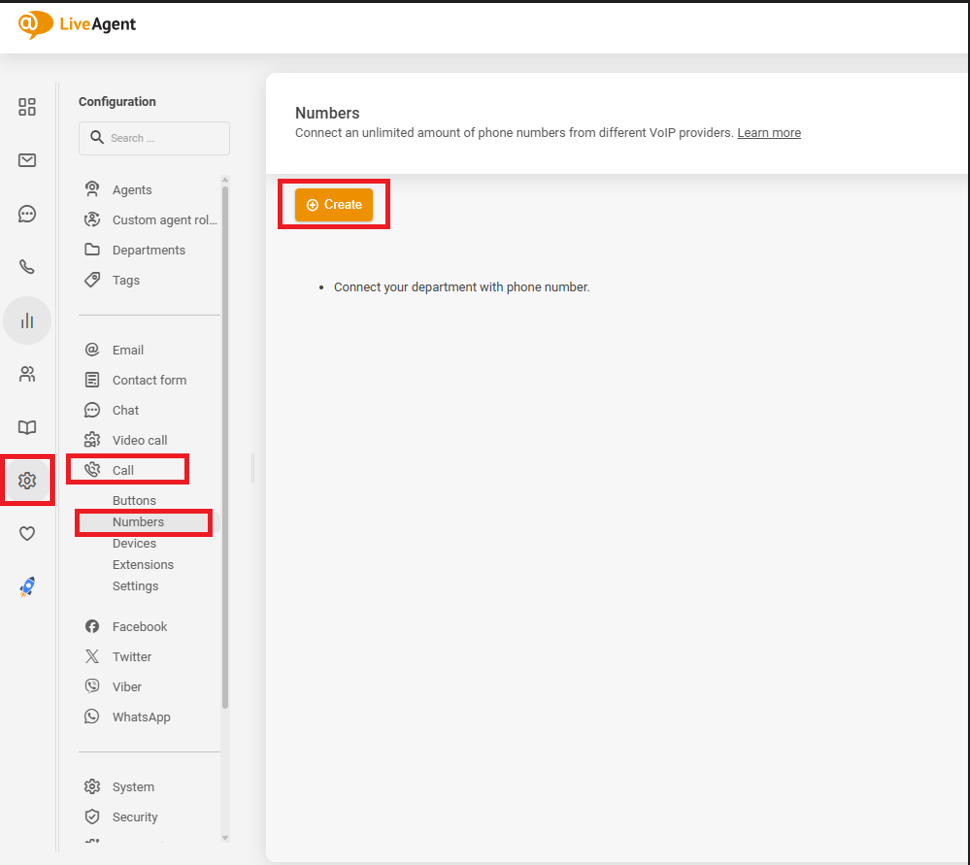Open Knowledge base book icon
The width and height of the screenshot is (970, 865).
[x=27, y=428]
